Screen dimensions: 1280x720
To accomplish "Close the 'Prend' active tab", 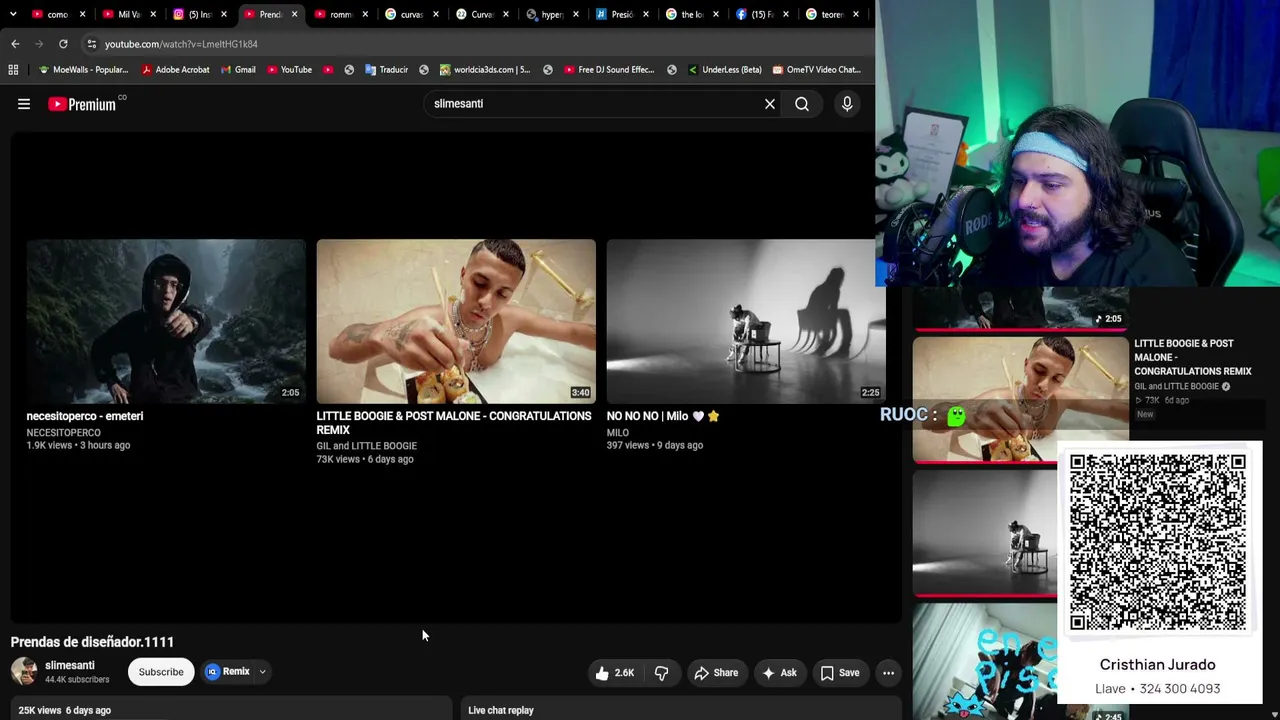I will coord(294,14).
